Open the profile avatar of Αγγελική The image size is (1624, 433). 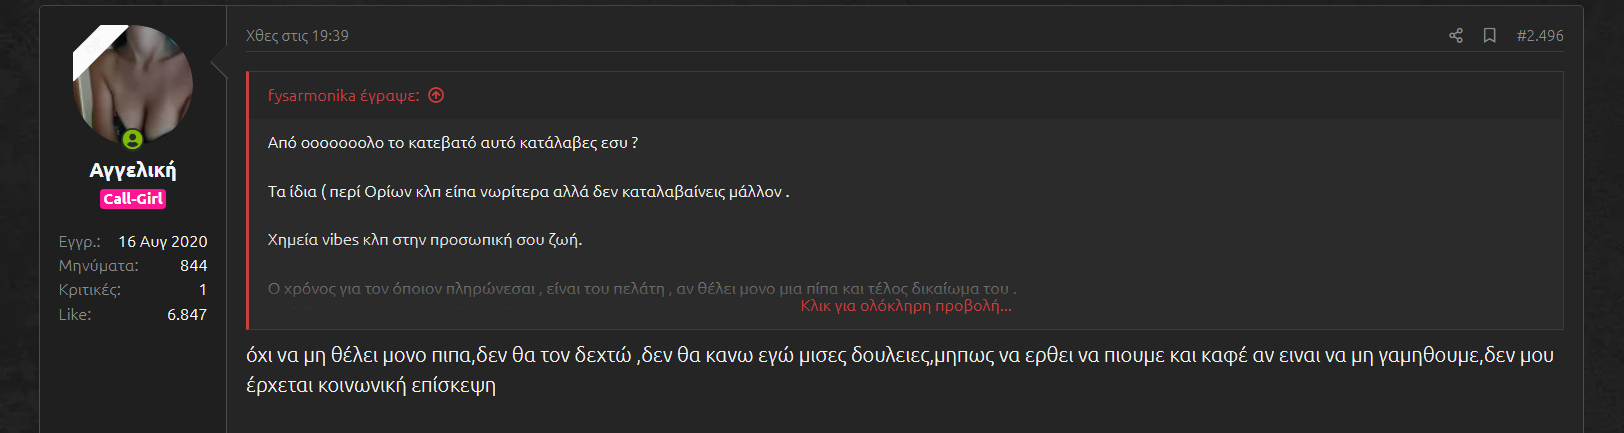pyautogui.click(x=133, y=84)
